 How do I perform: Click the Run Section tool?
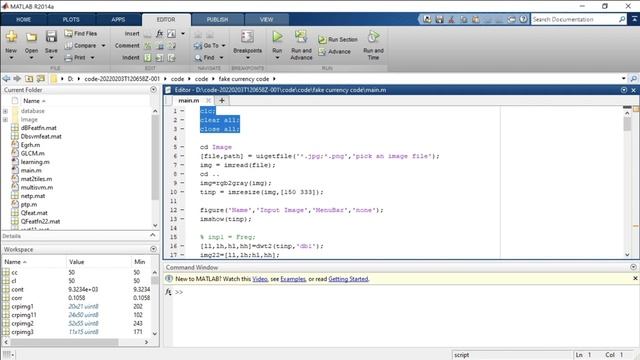click(338, 40)
